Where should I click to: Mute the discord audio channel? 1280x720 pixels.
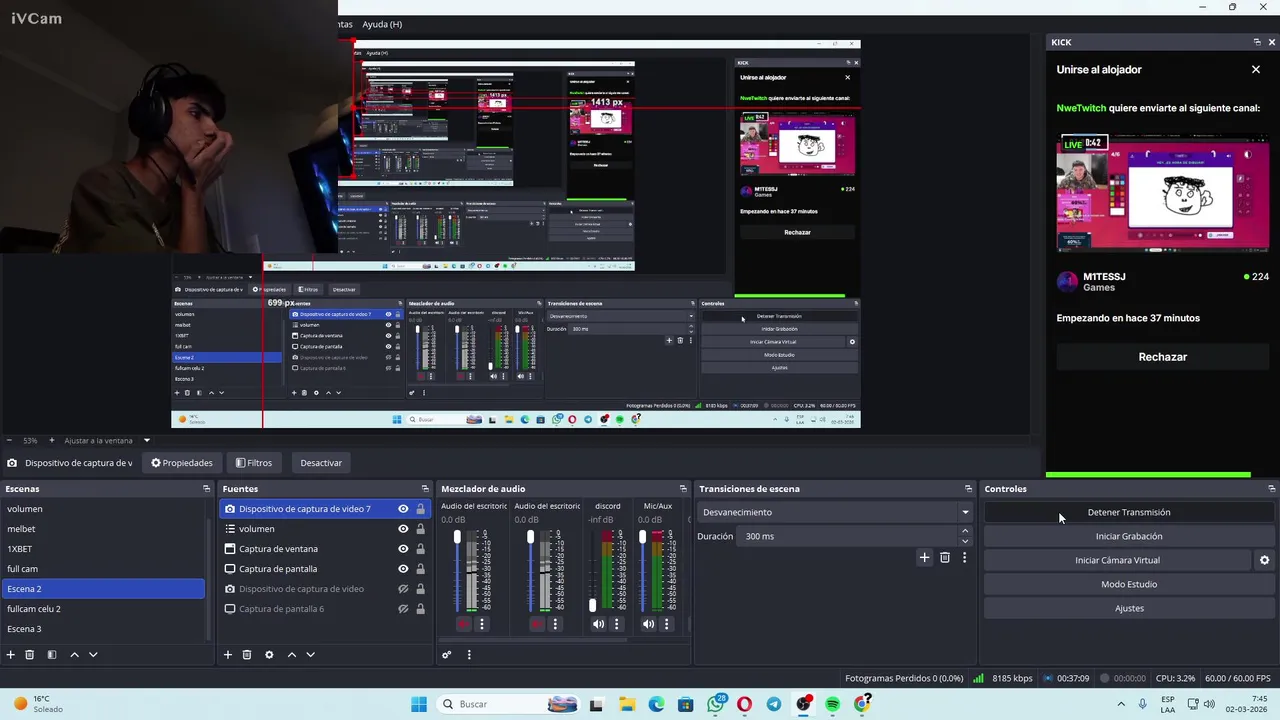point(598,624)
